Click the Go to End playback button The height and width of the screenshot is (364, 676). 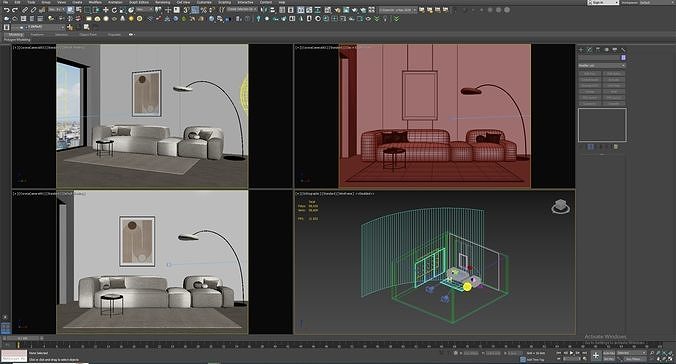click(585, 352)
